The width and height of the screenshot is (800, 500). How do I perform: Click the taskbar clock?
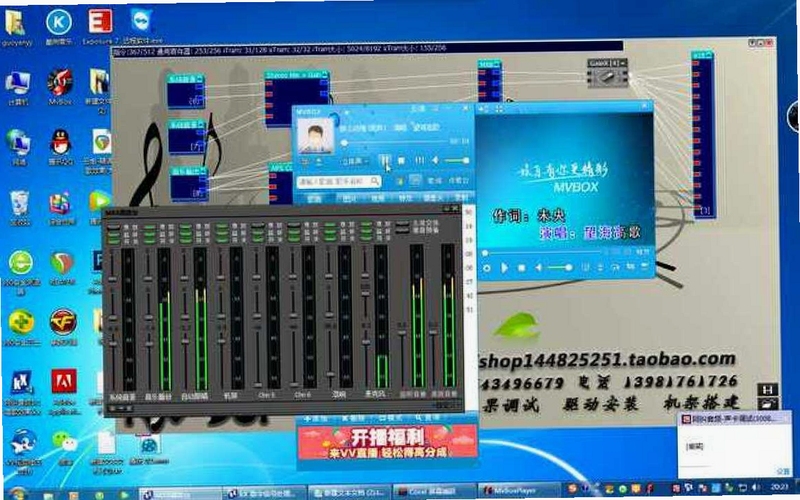click(779, 489)
